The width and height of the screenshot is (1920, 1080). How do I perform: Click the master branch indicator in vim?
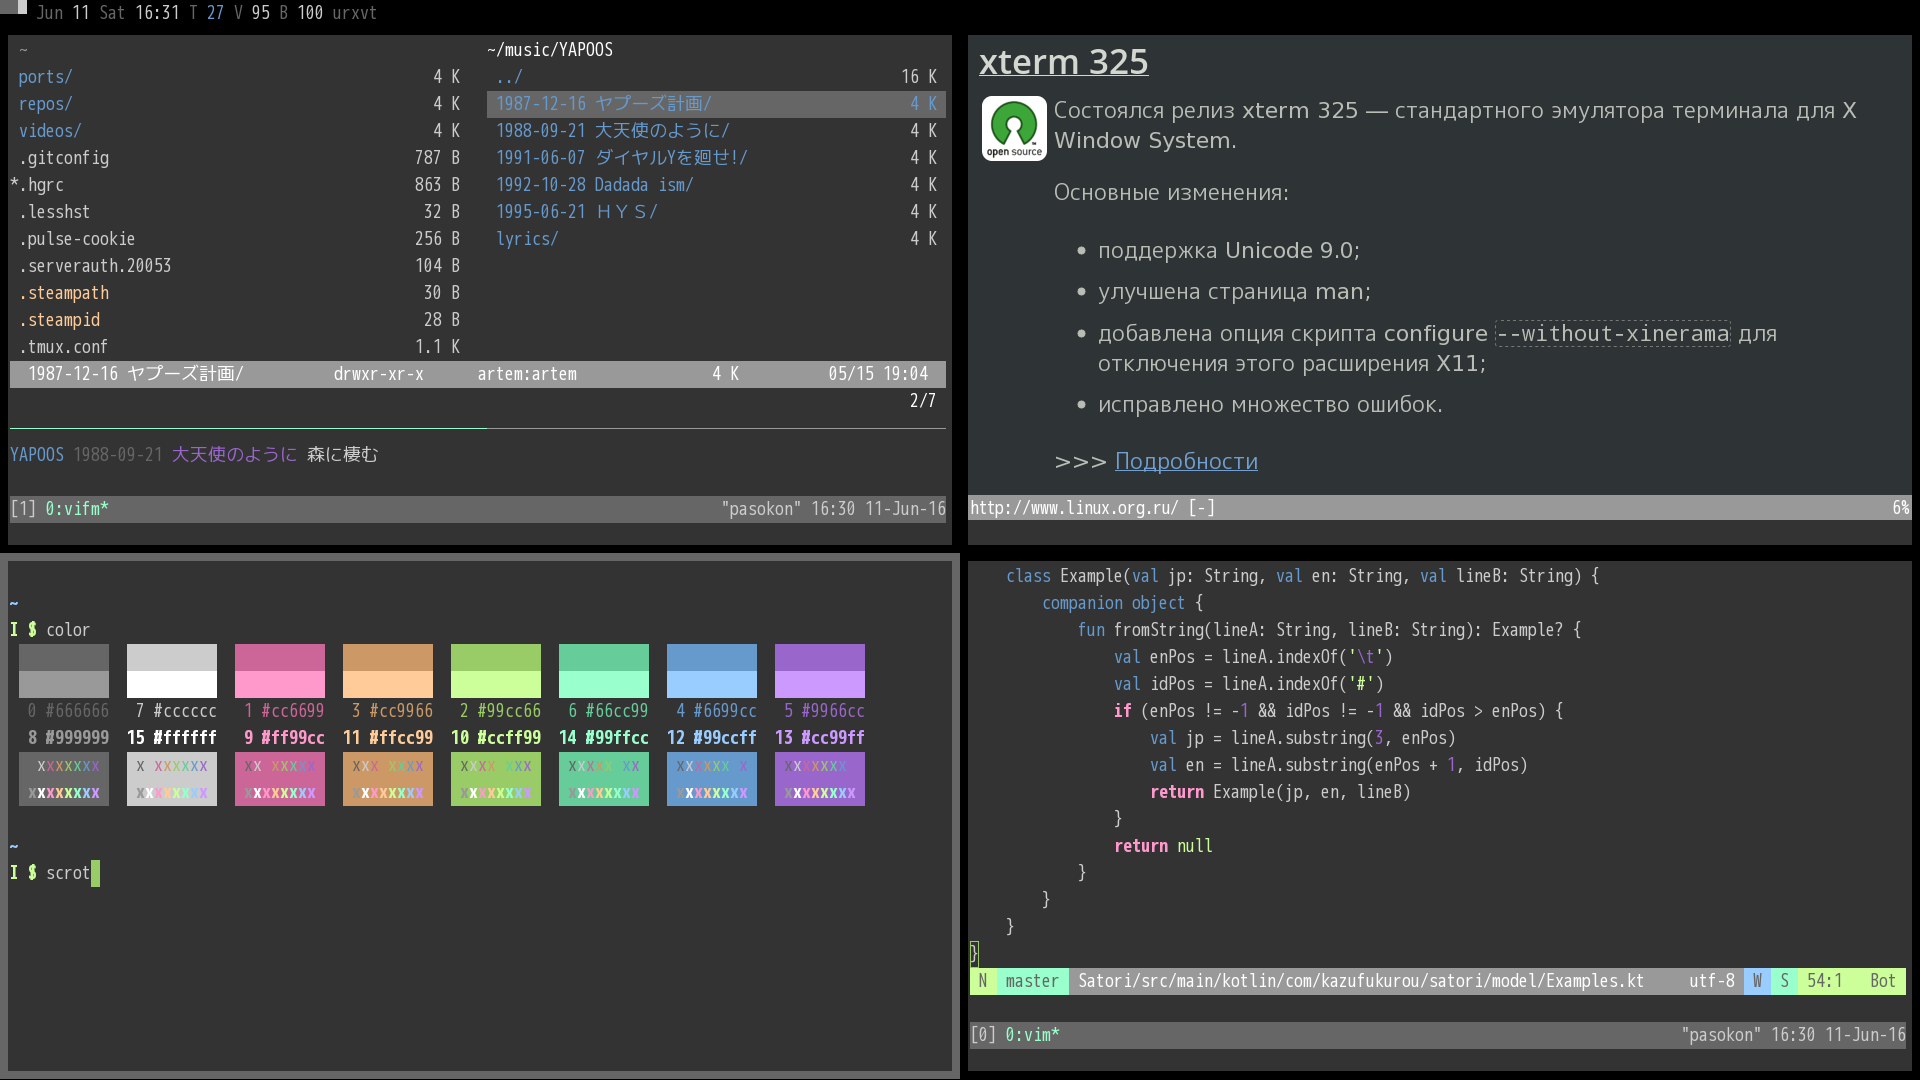pos(1032,981)
